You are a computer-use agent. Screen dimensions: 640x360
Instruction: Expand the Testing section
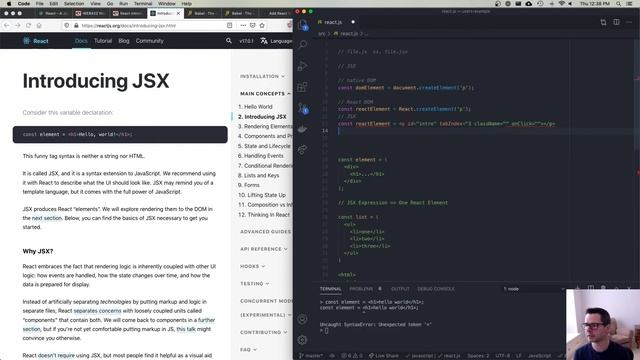click(254, 283)
